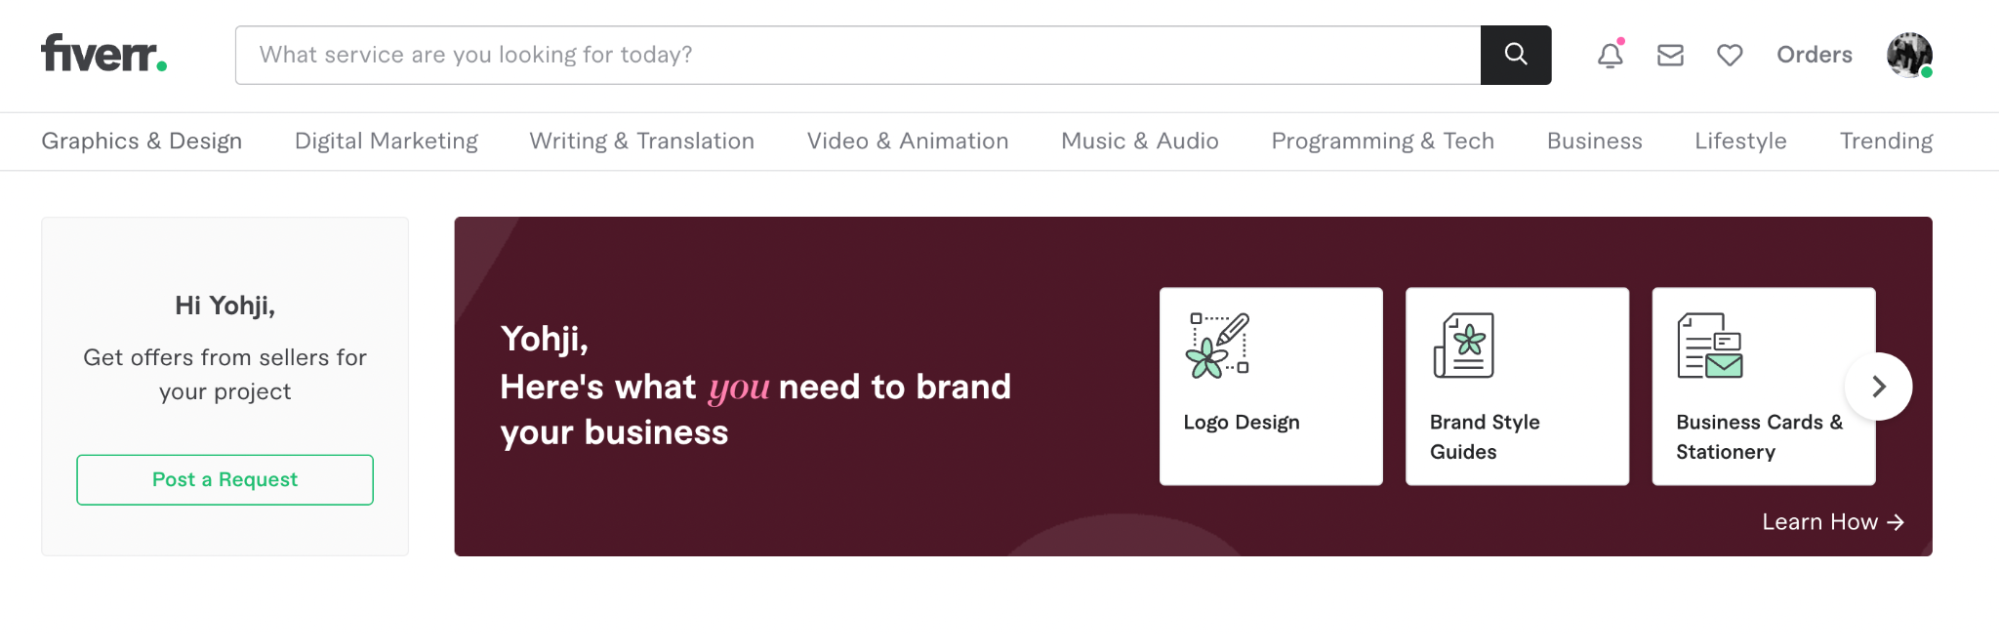Open the favorites heart icon

tap(1730, 55)
